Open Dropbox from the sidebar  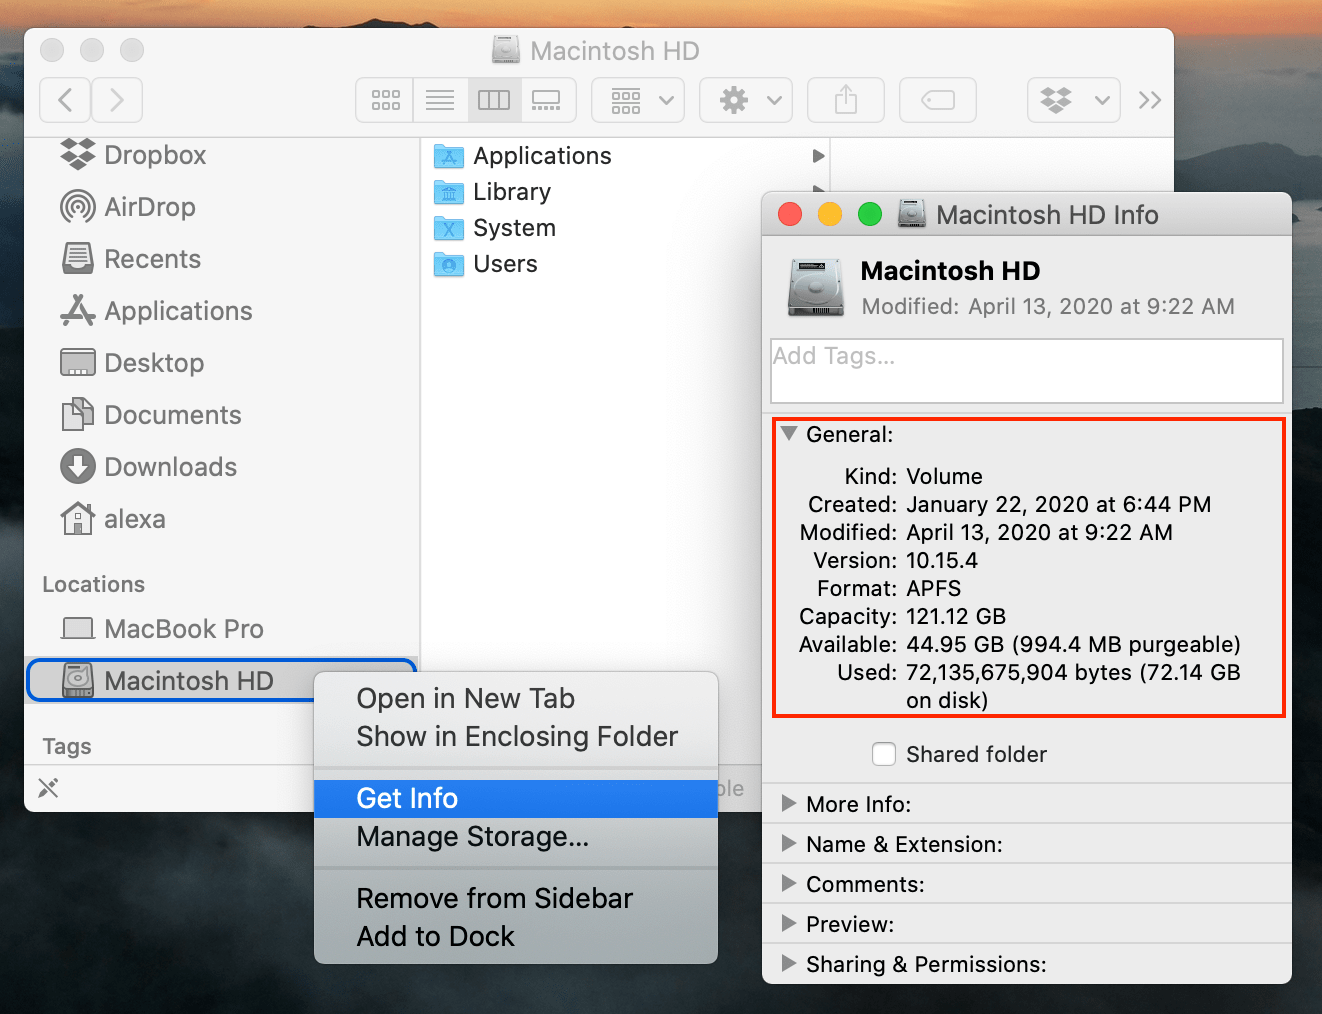click(x=154, y=155)
